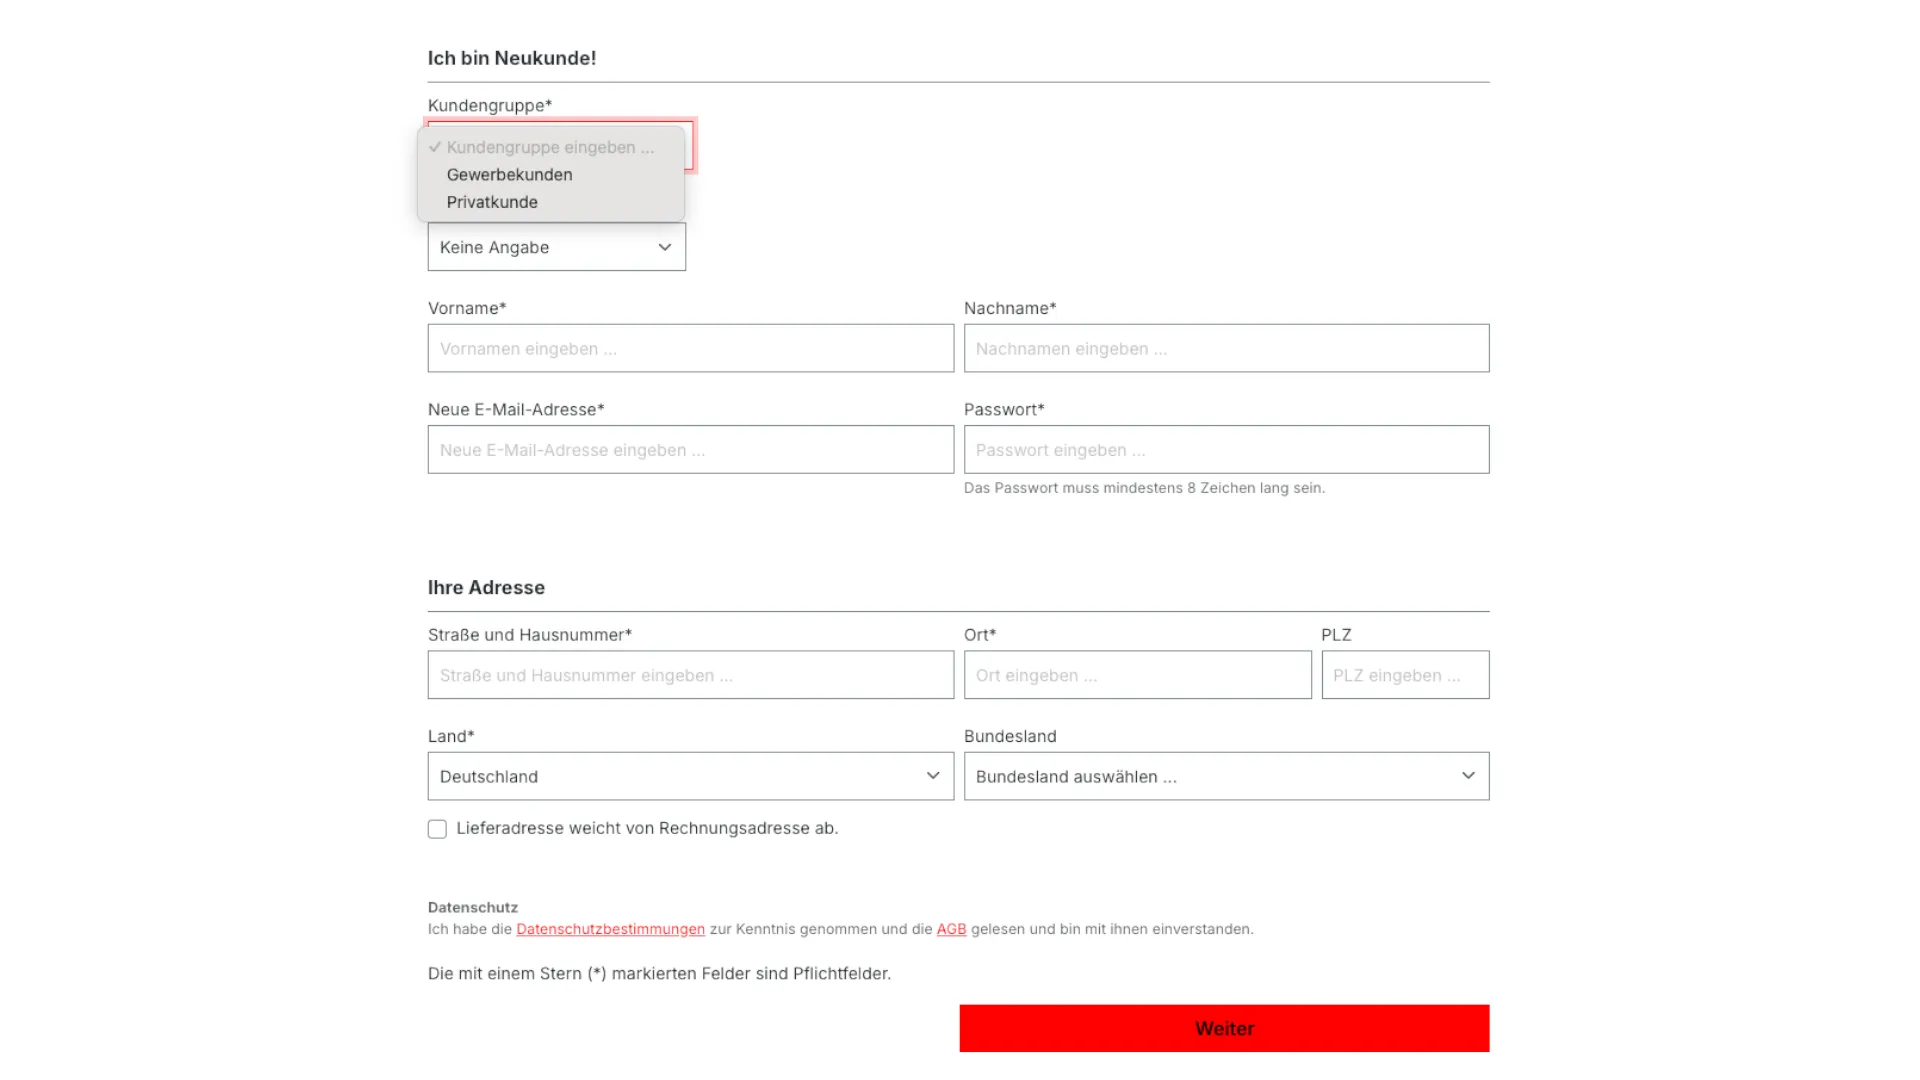Choose Kundengruppe eingeben placeholder option

550,147
